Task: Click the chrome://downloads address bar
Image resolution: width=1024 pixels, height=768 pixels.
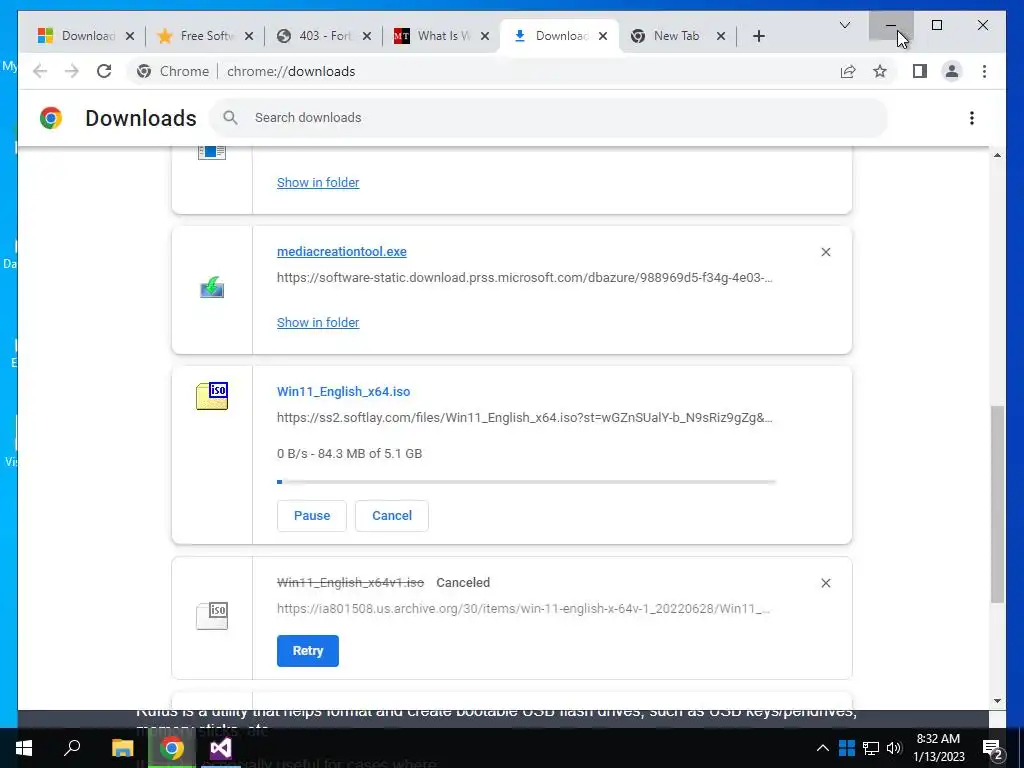Action: click(x=291, y=71)
